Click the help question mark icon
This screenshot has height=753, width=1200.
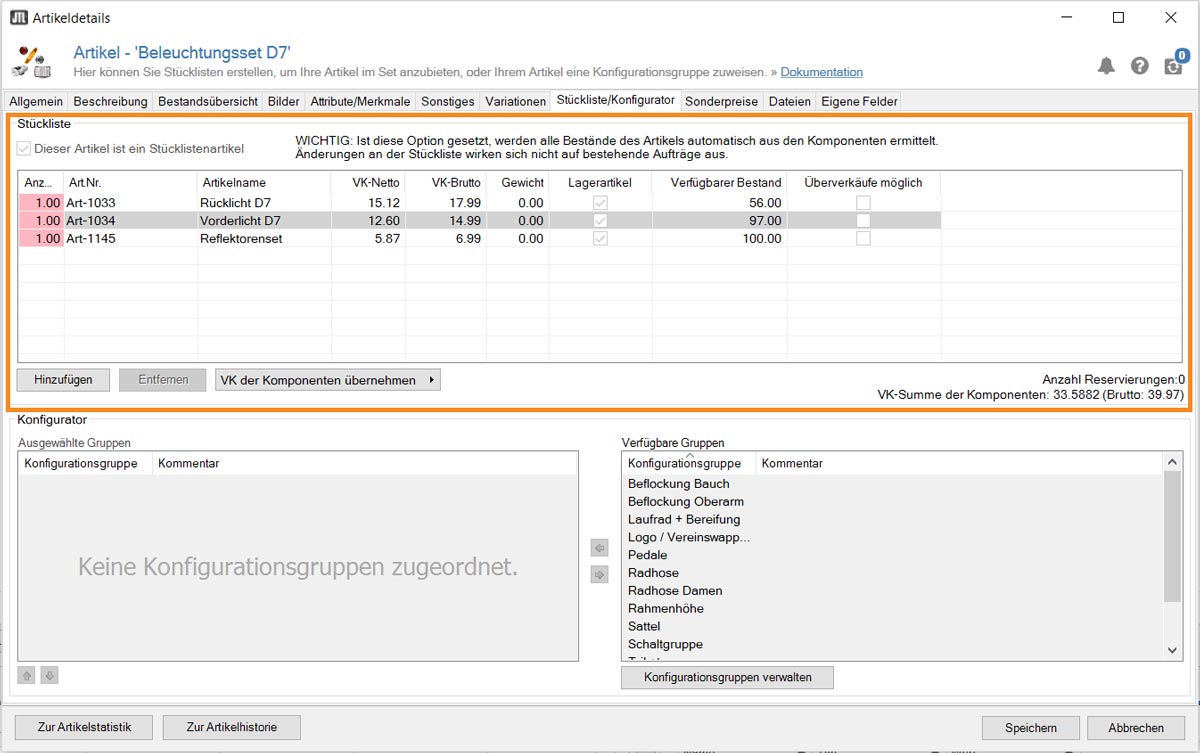tap(1140, 65)
